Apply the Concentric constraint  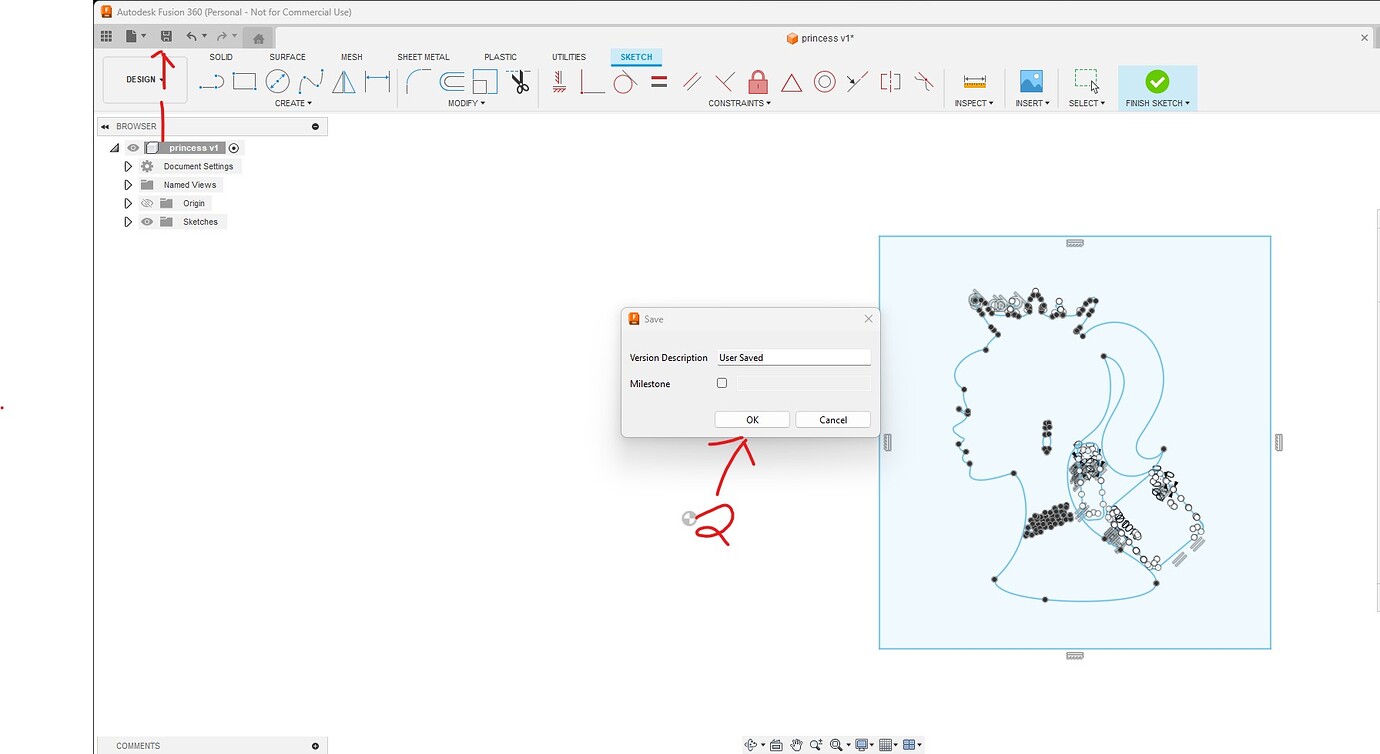824,82
